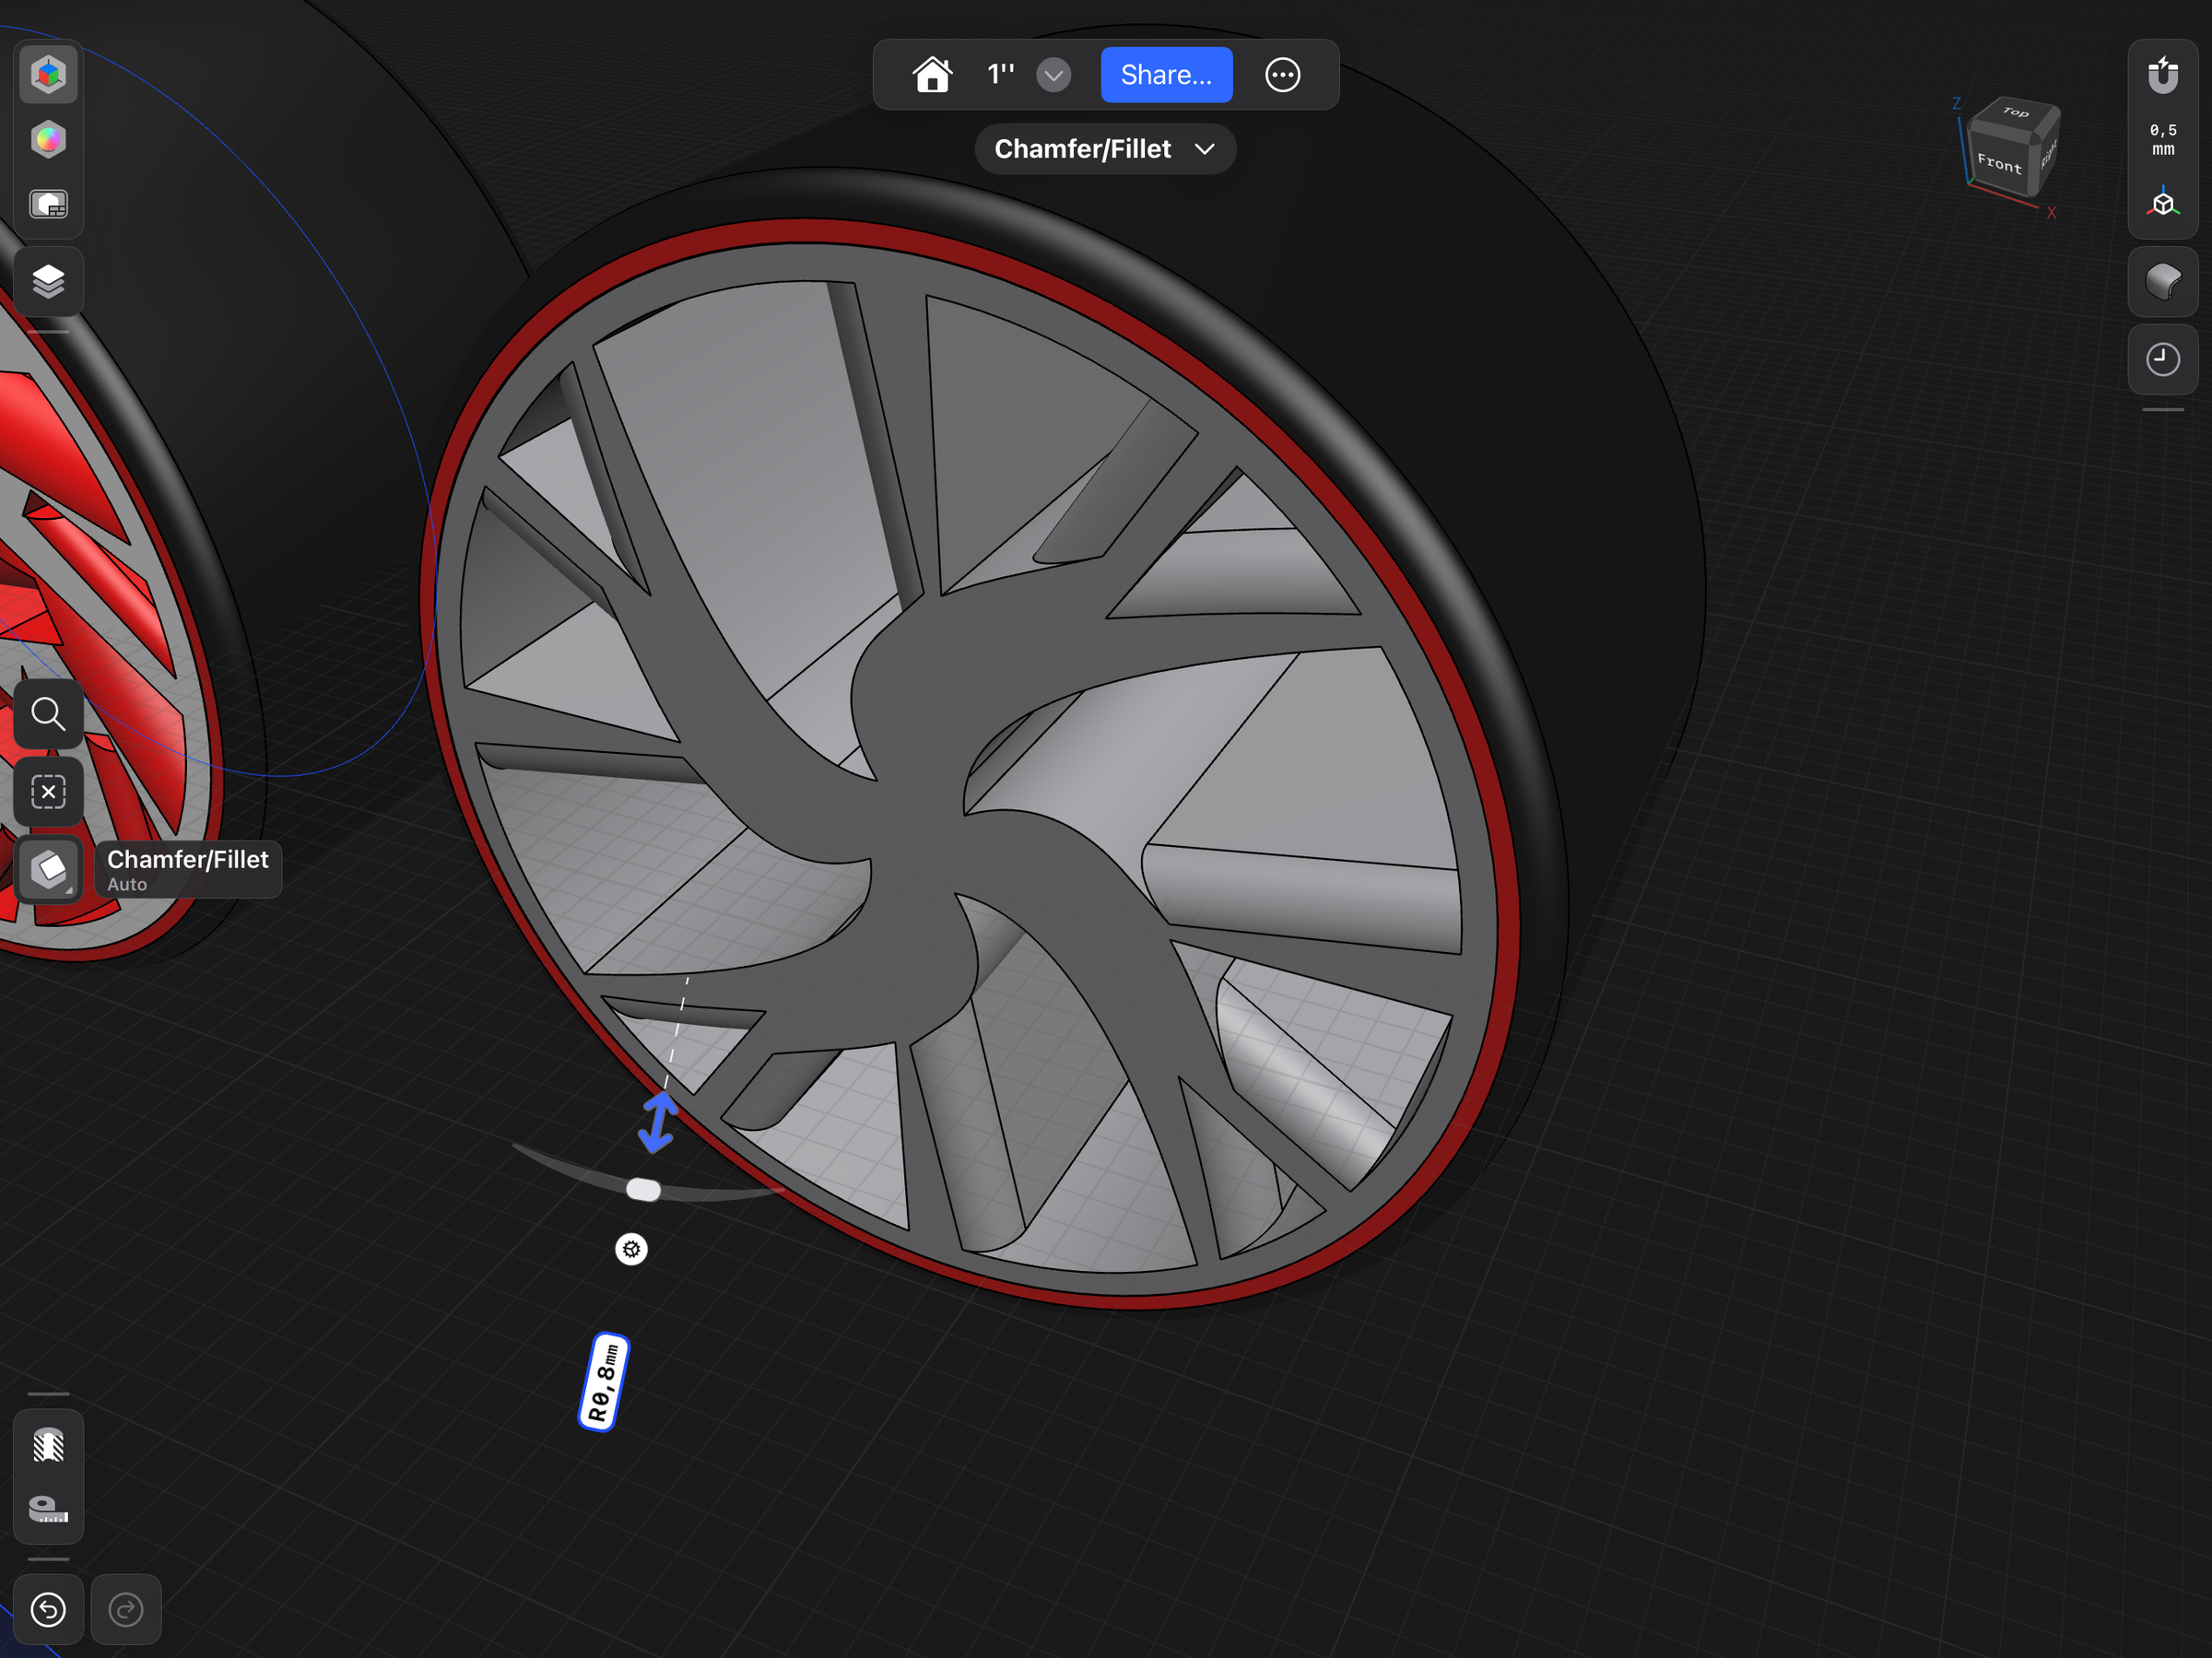The height and width of the screenshot is (1658, 2212).
Task: Switch view projection cube icon
Action: tap(2163, 203)
